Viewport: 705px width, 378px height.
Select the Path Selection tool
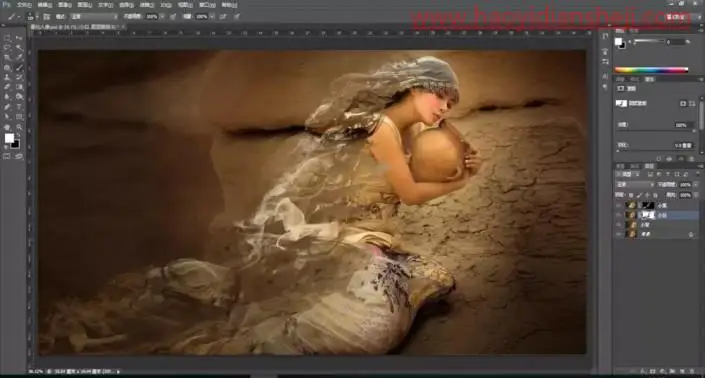point(7,116)
